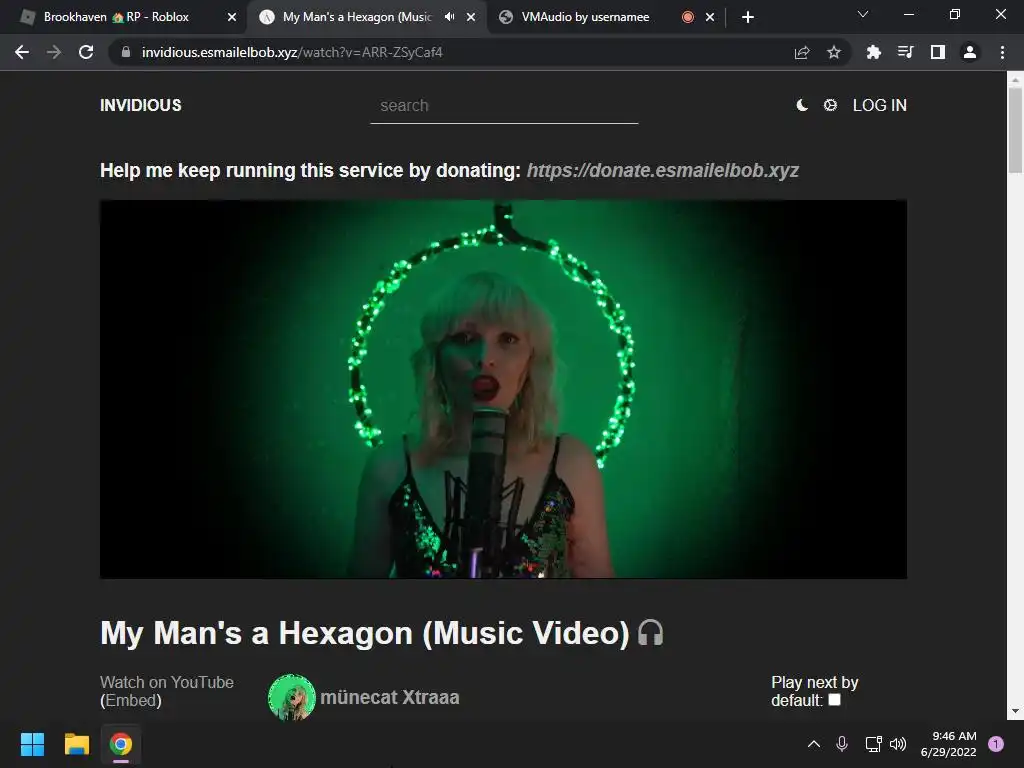Open the tab search chevron

click(x=863, y=14)
